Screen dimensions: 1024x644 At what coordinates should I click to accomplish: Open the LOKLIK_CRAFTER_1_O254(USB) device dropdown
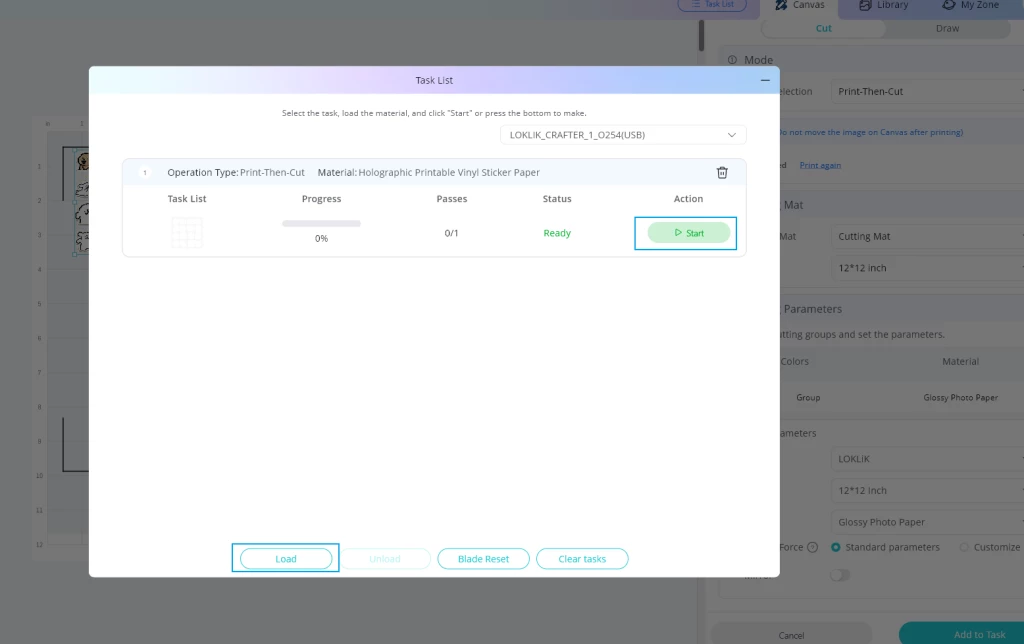(623, 135)
